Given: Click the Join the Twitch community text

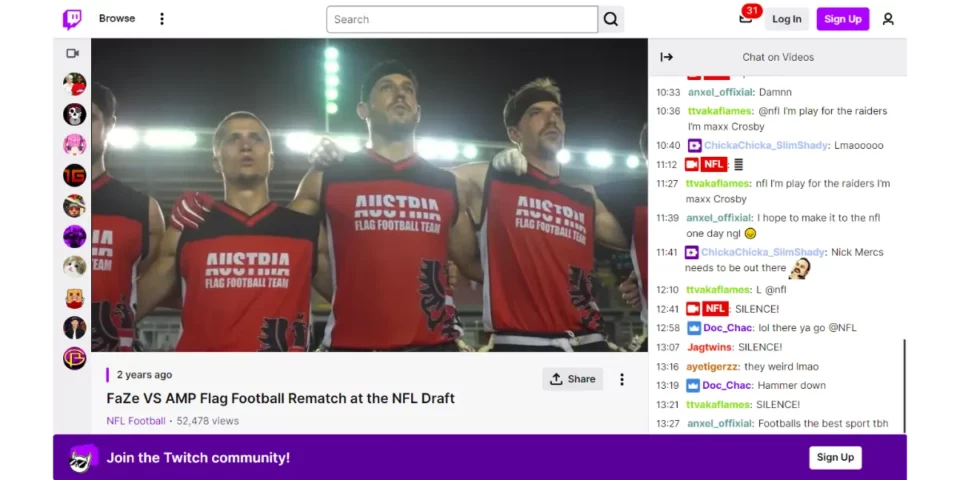Looking at the screenshot, I should (x=198, y=458).
